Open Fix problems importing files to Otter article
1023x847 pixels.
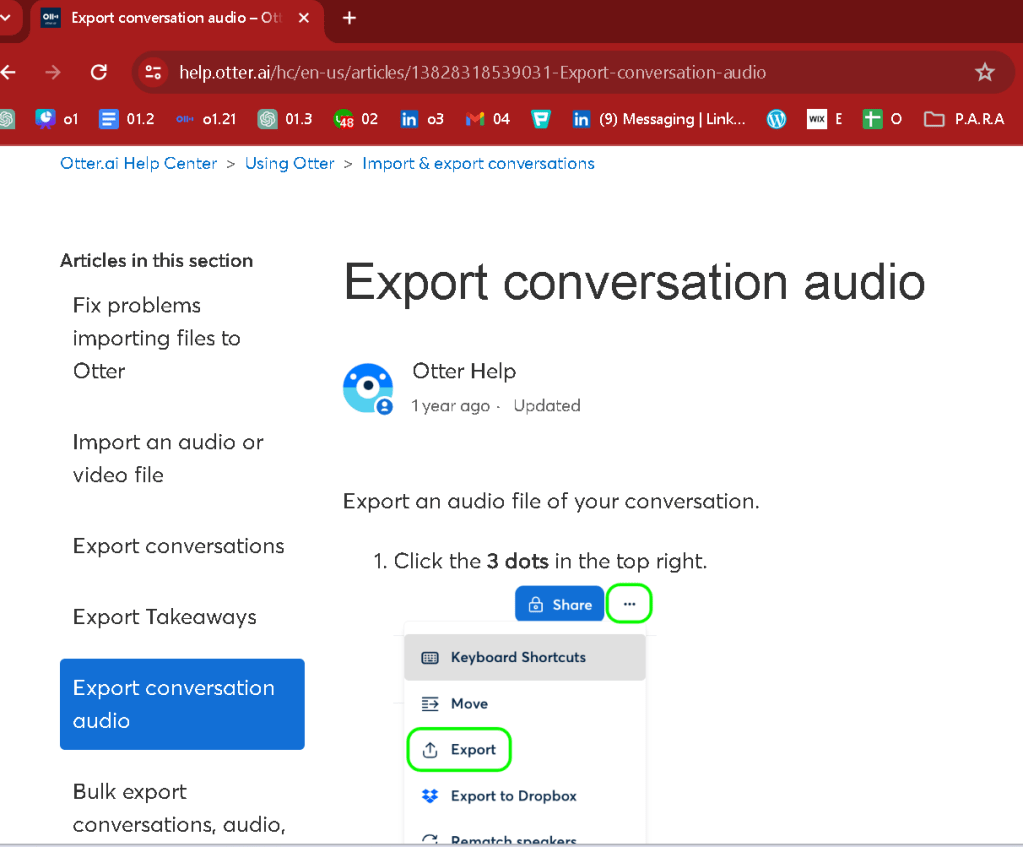point(157,338)
